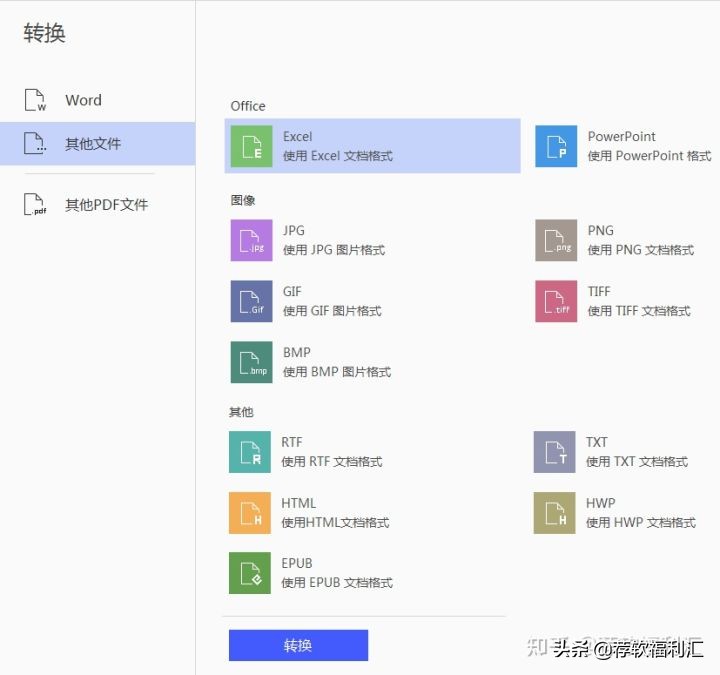Screen dimensions: 720x675
Task: Select the '使用 PNG 文档格式' text
Action: point(641,250)
